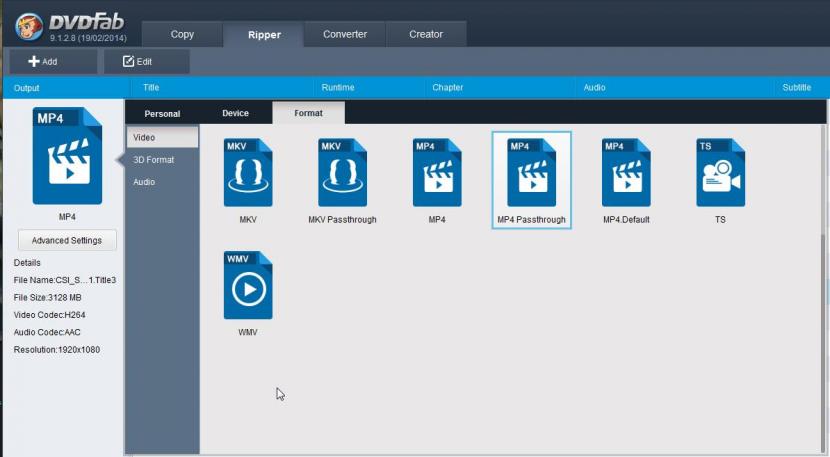Open the Edit tool
This screenshot has height=457, width=830.
pos(147,61)
